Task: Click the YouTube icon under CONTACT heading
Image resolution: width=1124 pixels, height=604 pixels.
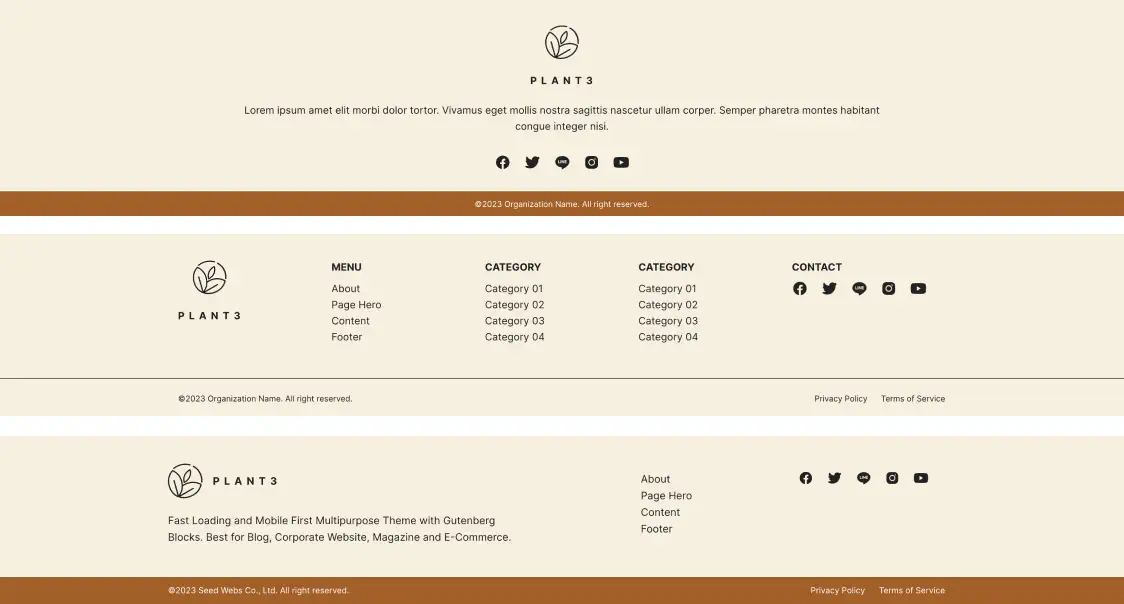Action: [x=918, y=288]
